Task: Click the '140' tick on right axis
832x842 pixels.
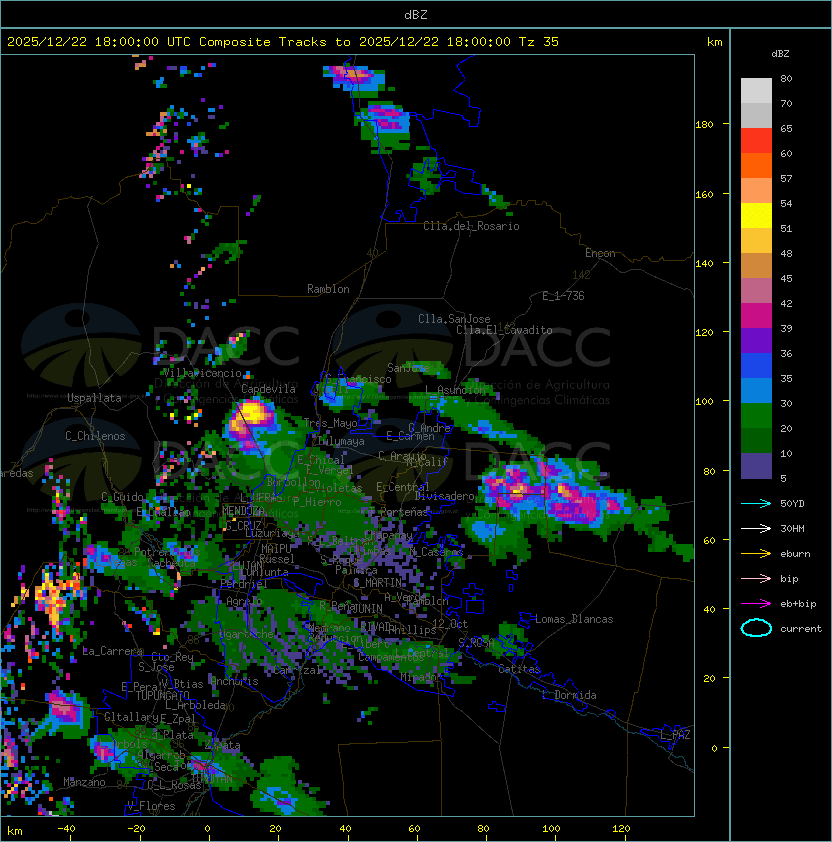Action: 704,263
